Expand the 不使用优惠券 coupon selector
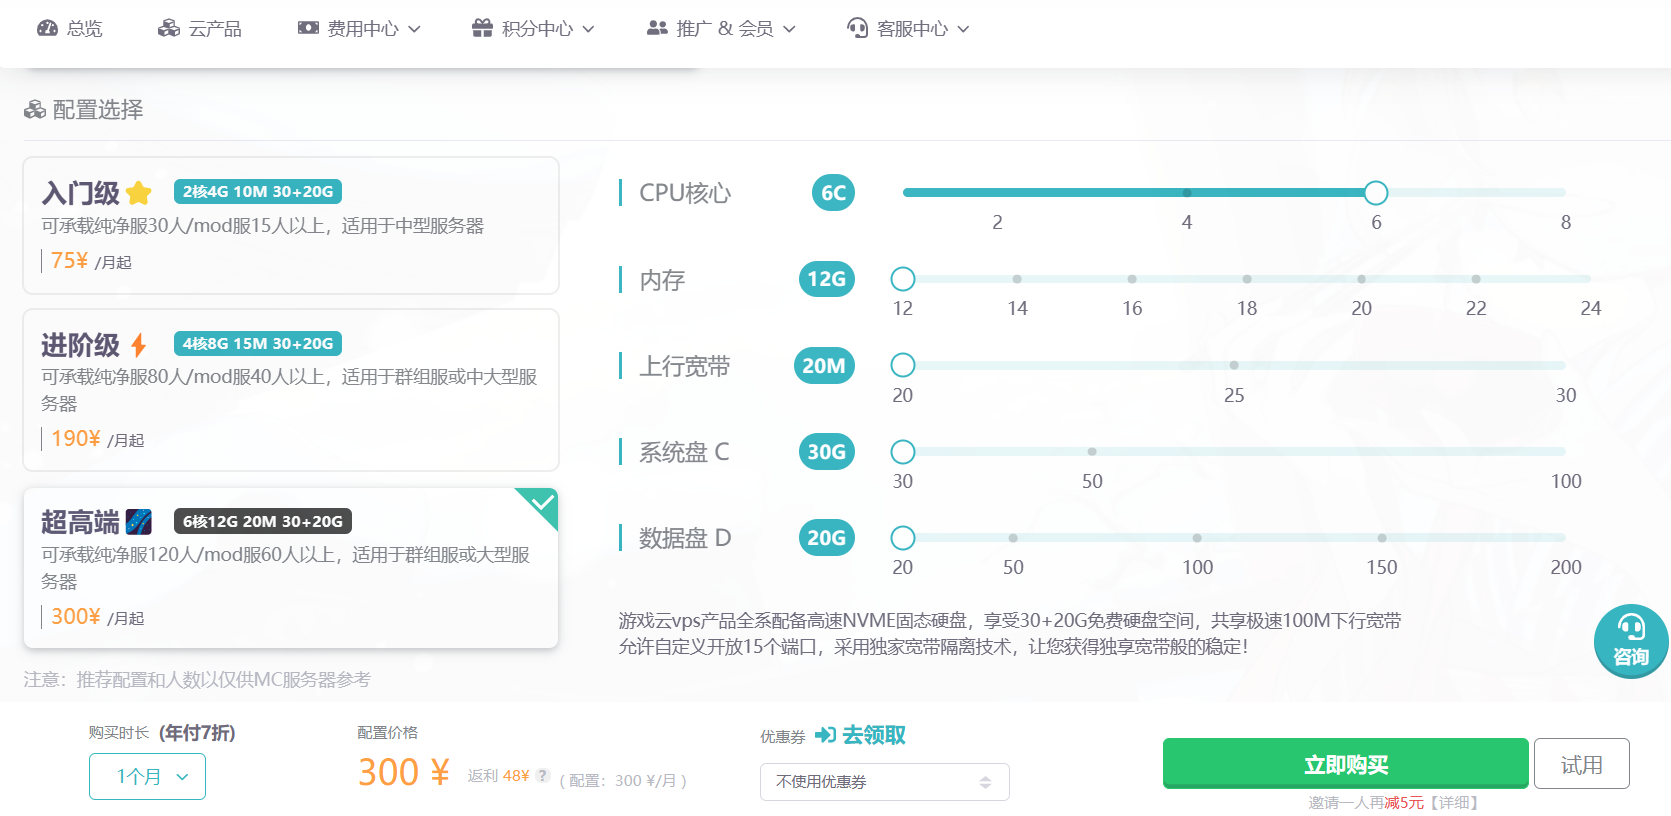Viewport: 1671px width, 816px height. (884, 782)
